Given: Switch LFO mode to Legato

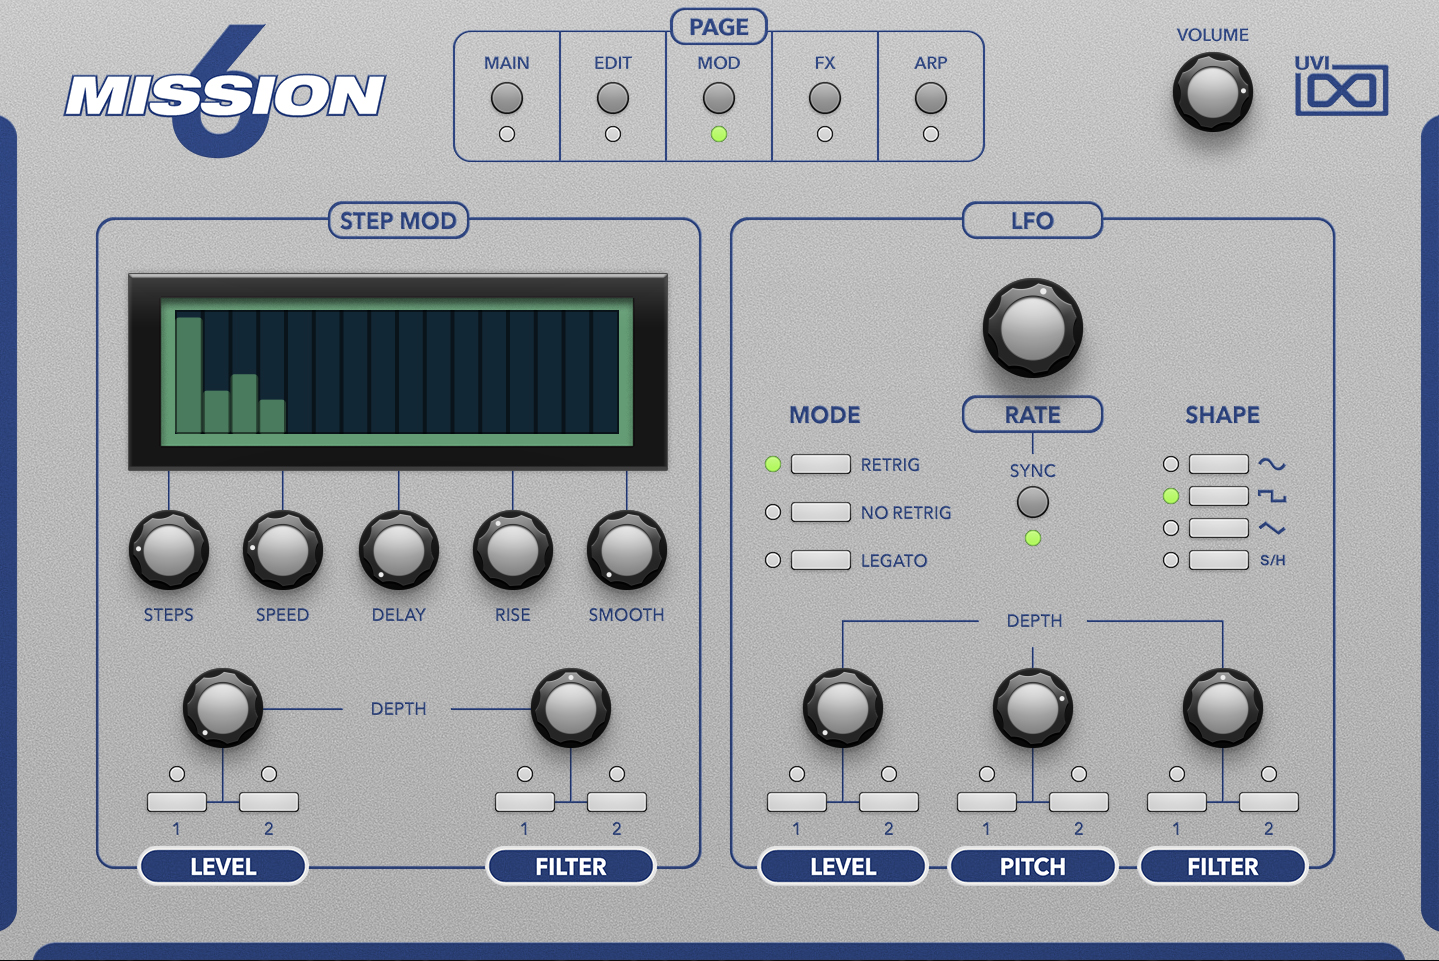Looking at the screenshot, I should click(x=820, y=560).
